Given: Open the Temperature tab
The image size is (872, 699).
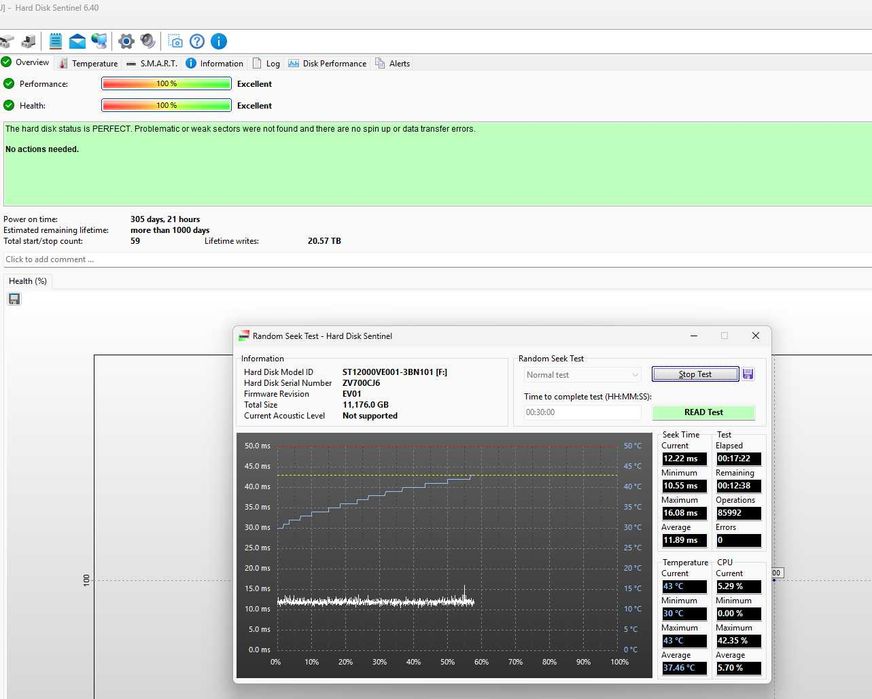Looking at the screenshot, I should (x=88, y=63).
